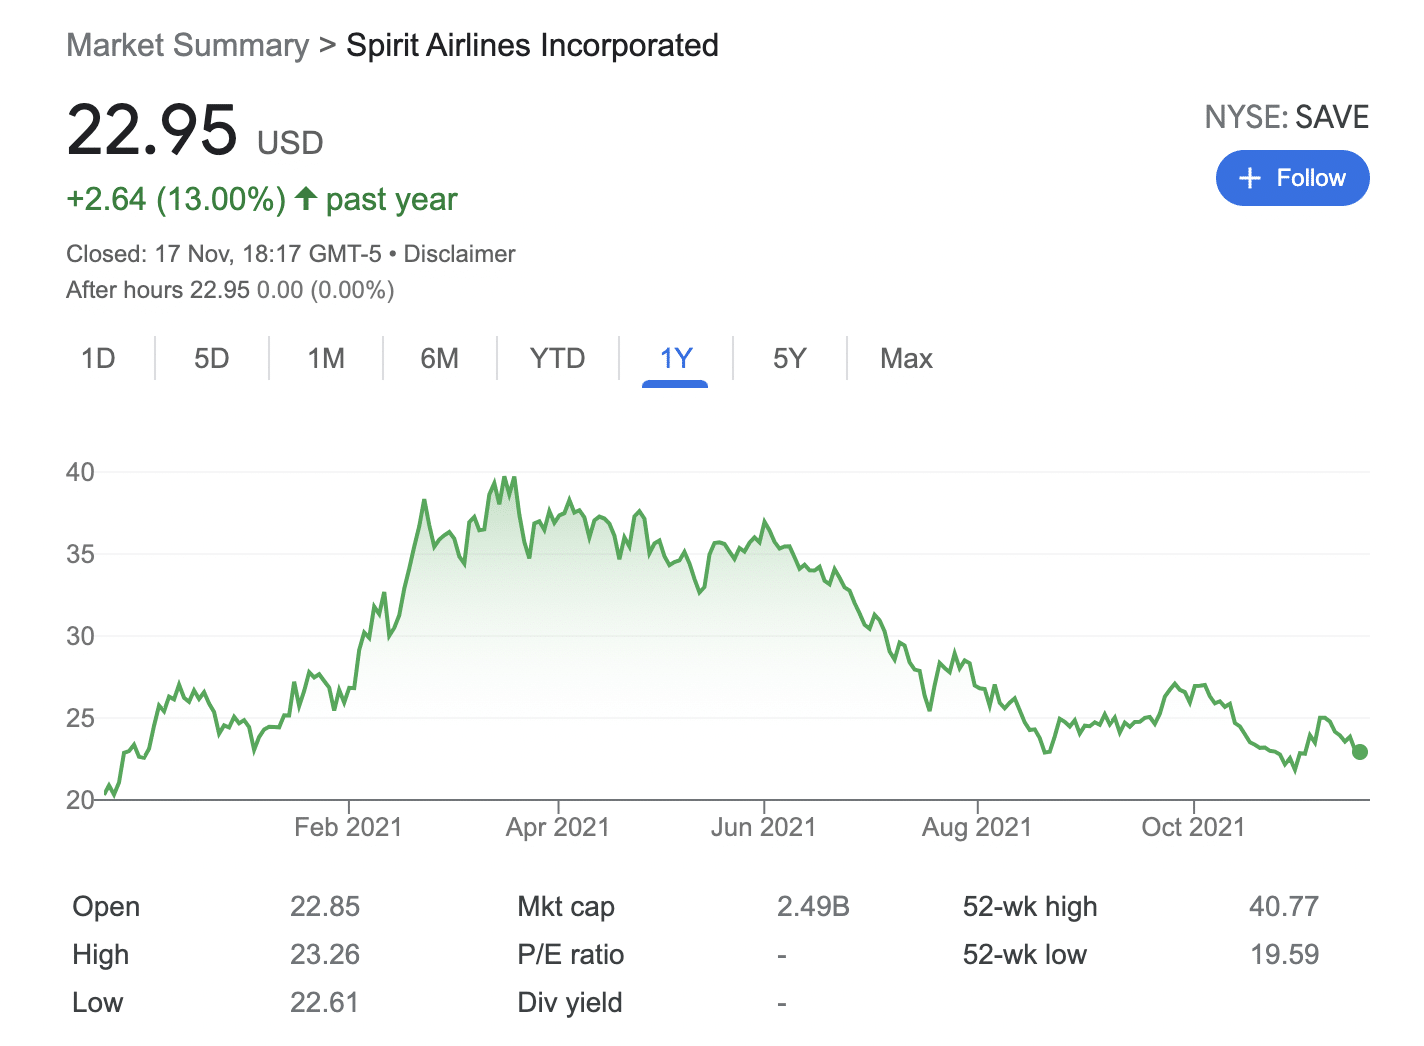The image size is (1424, 1046).
Task: Click the Open value 22.85
Action: pos(325,906)
